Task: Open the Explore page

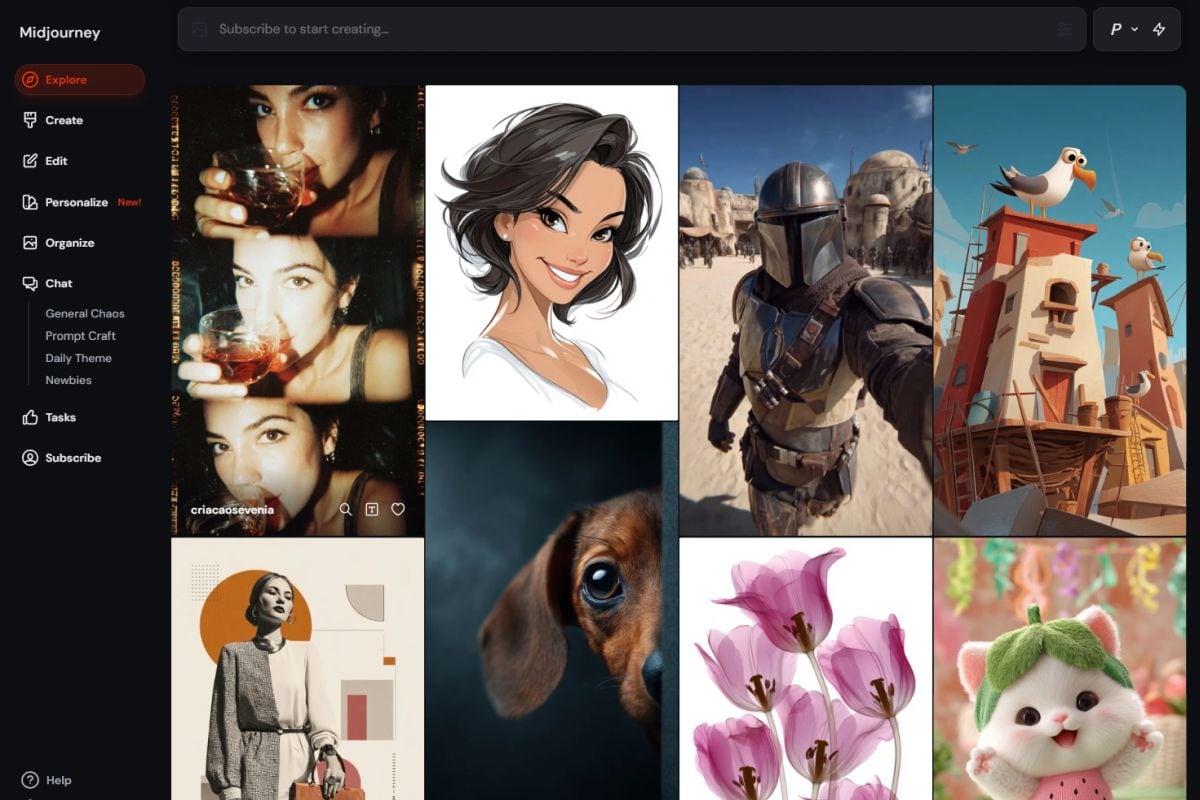Action: pyautogui.click(x=79, y=80)
